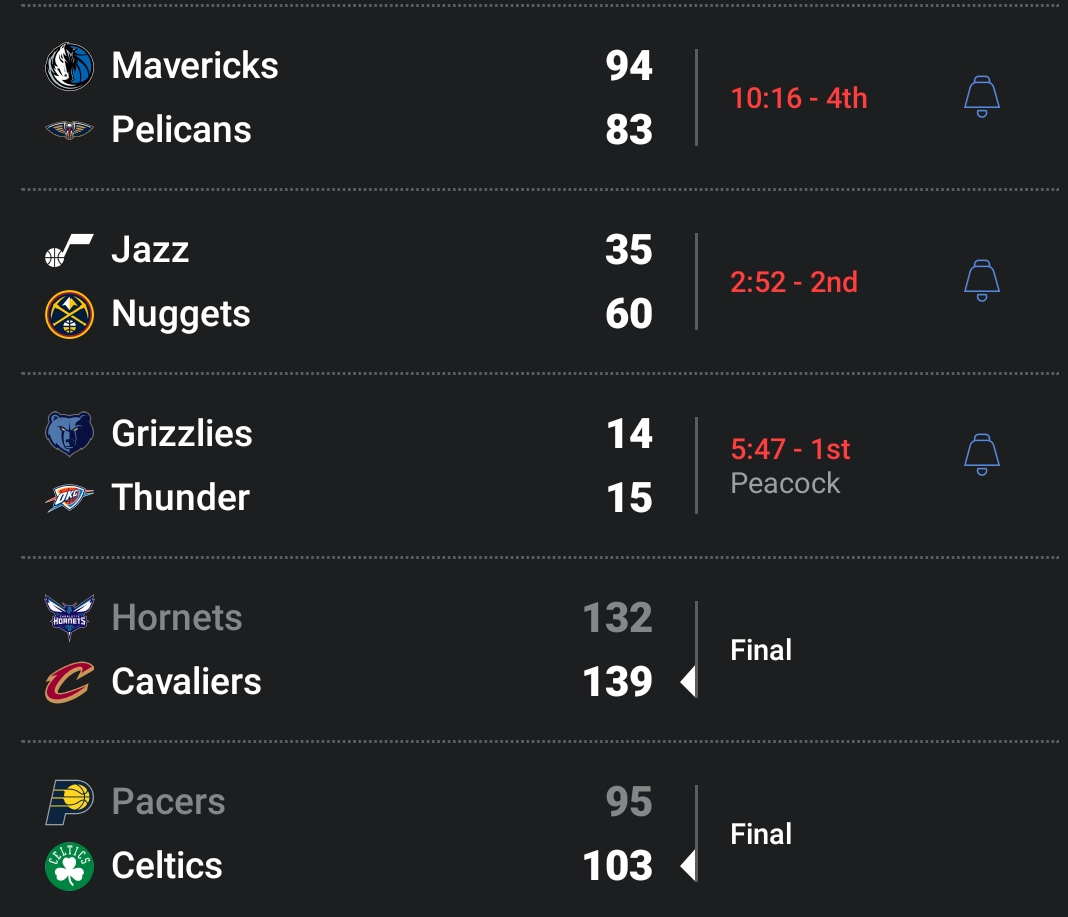The height and width of the screenshot is (917, 1068).
Task: Click the Mavericks team logo
Action: [69, 66]
